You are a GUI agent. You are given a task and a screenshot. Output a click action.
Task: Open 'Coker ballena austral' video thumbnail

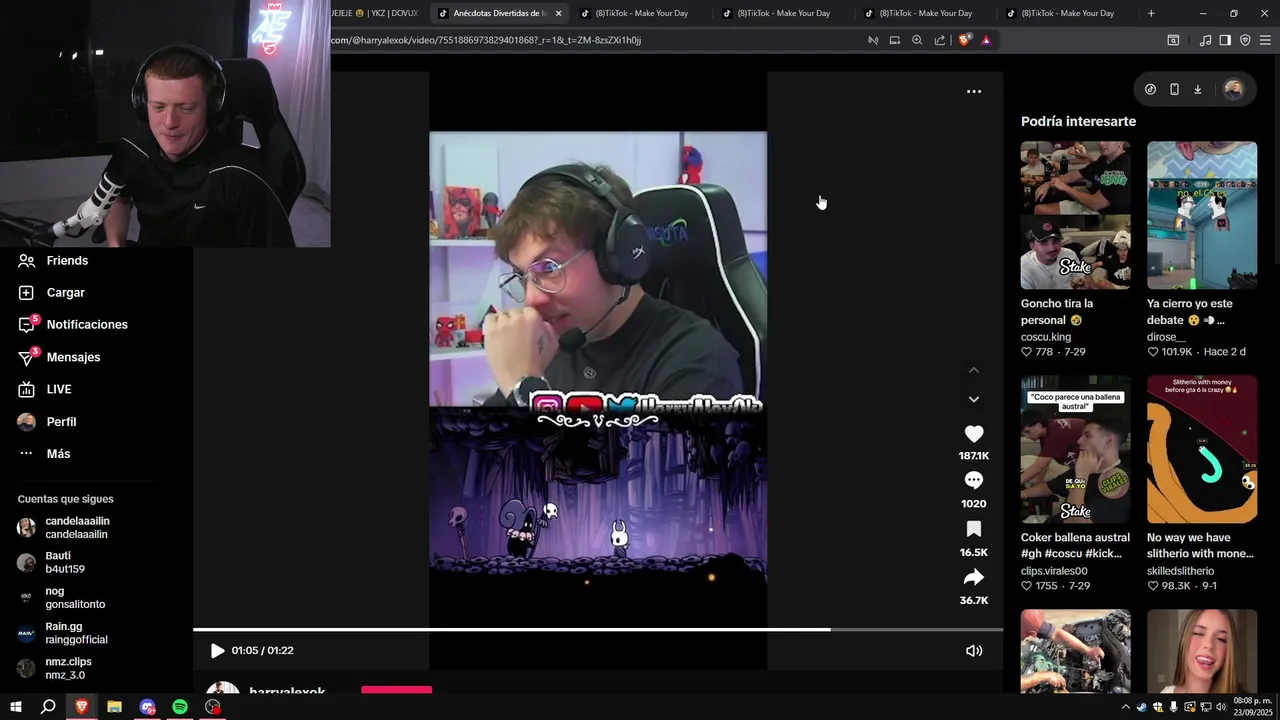click(1075, 449)
